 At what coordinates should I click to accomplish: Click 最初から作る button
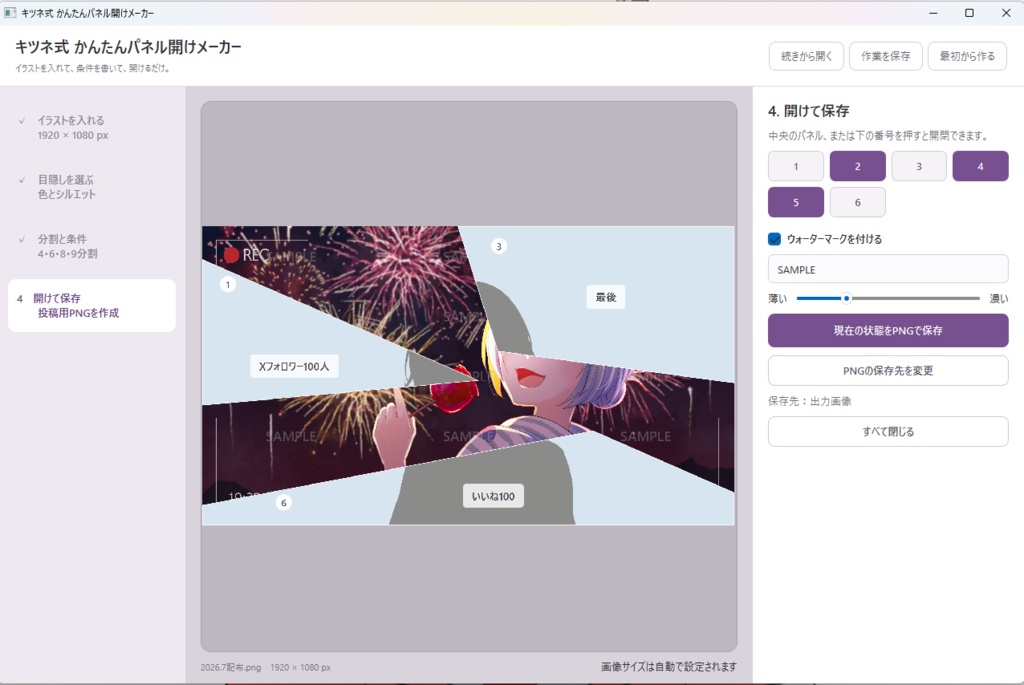[x=967, y=56]
